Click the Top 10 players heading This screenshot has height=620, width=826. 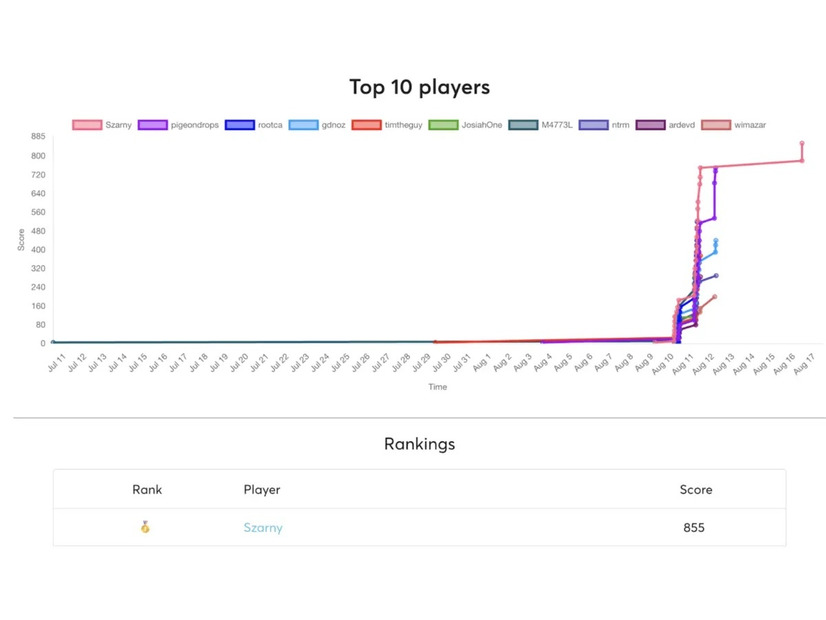pos(419,87)
